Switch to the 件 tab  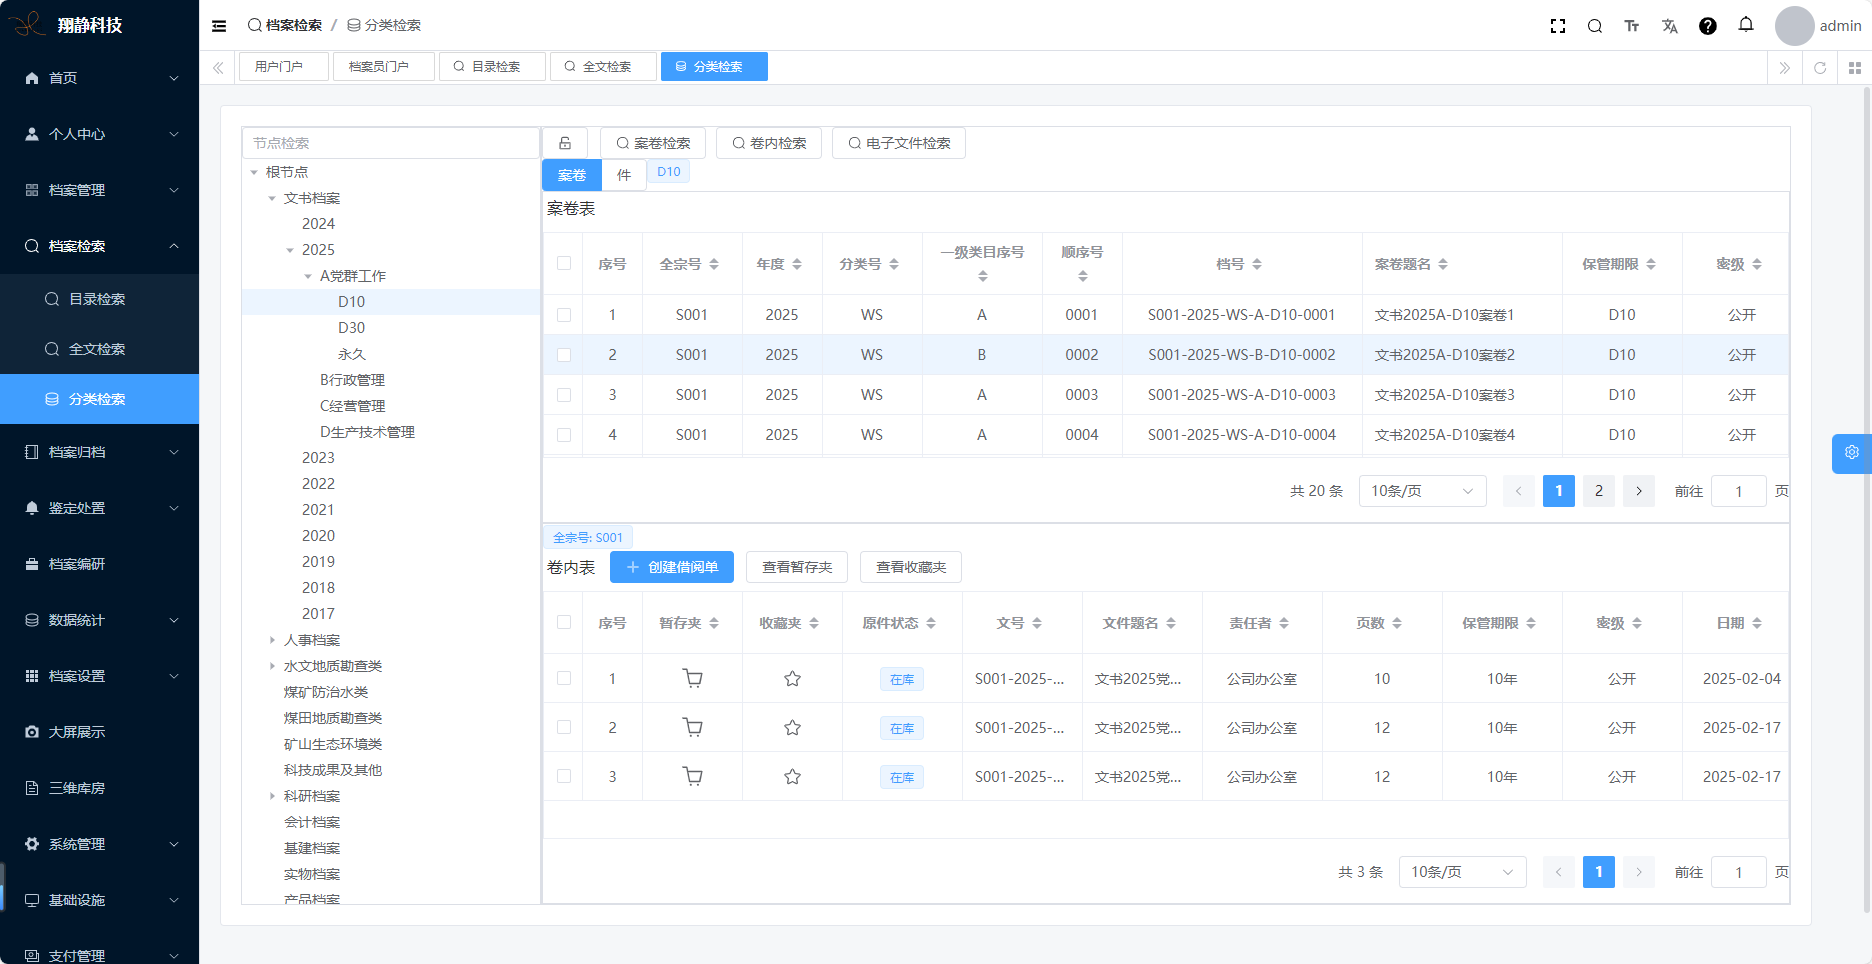(x=623, y=175)
